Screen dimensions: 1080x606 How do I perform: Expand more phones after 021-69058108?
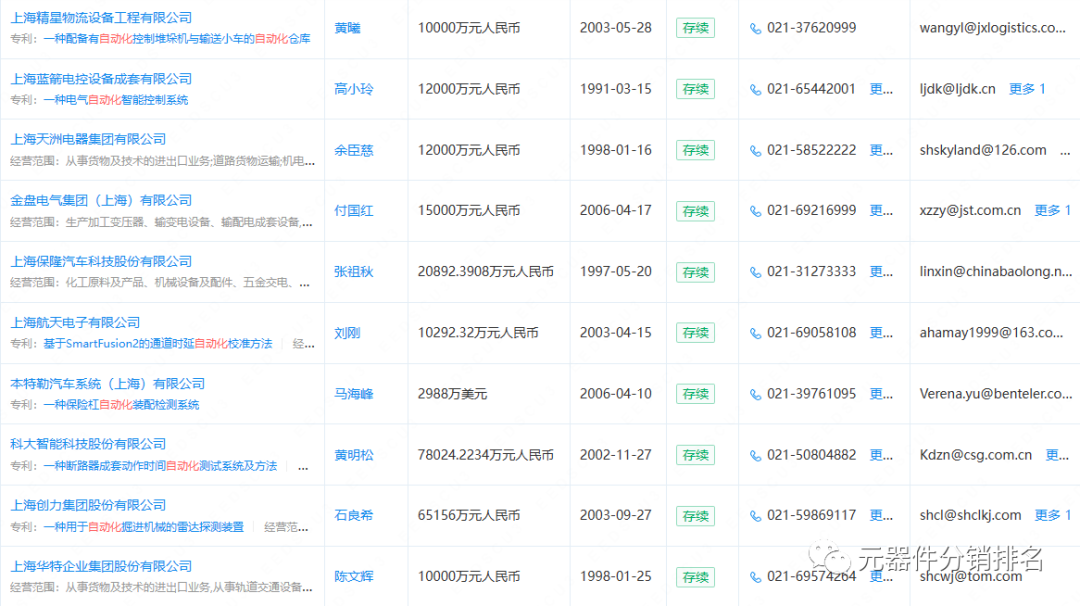pos(881,333)
